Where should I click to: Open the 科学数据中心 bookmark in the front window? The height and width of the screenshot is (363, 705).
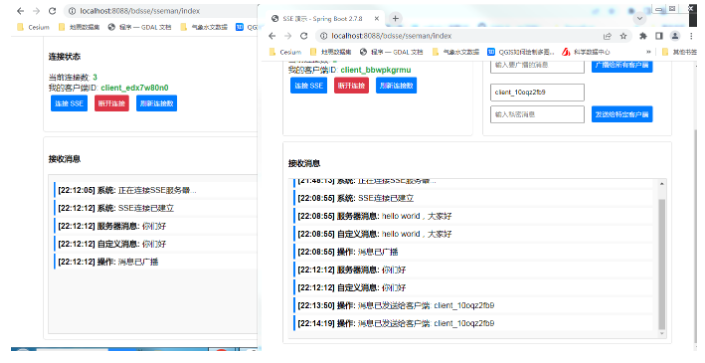[586, 52]
